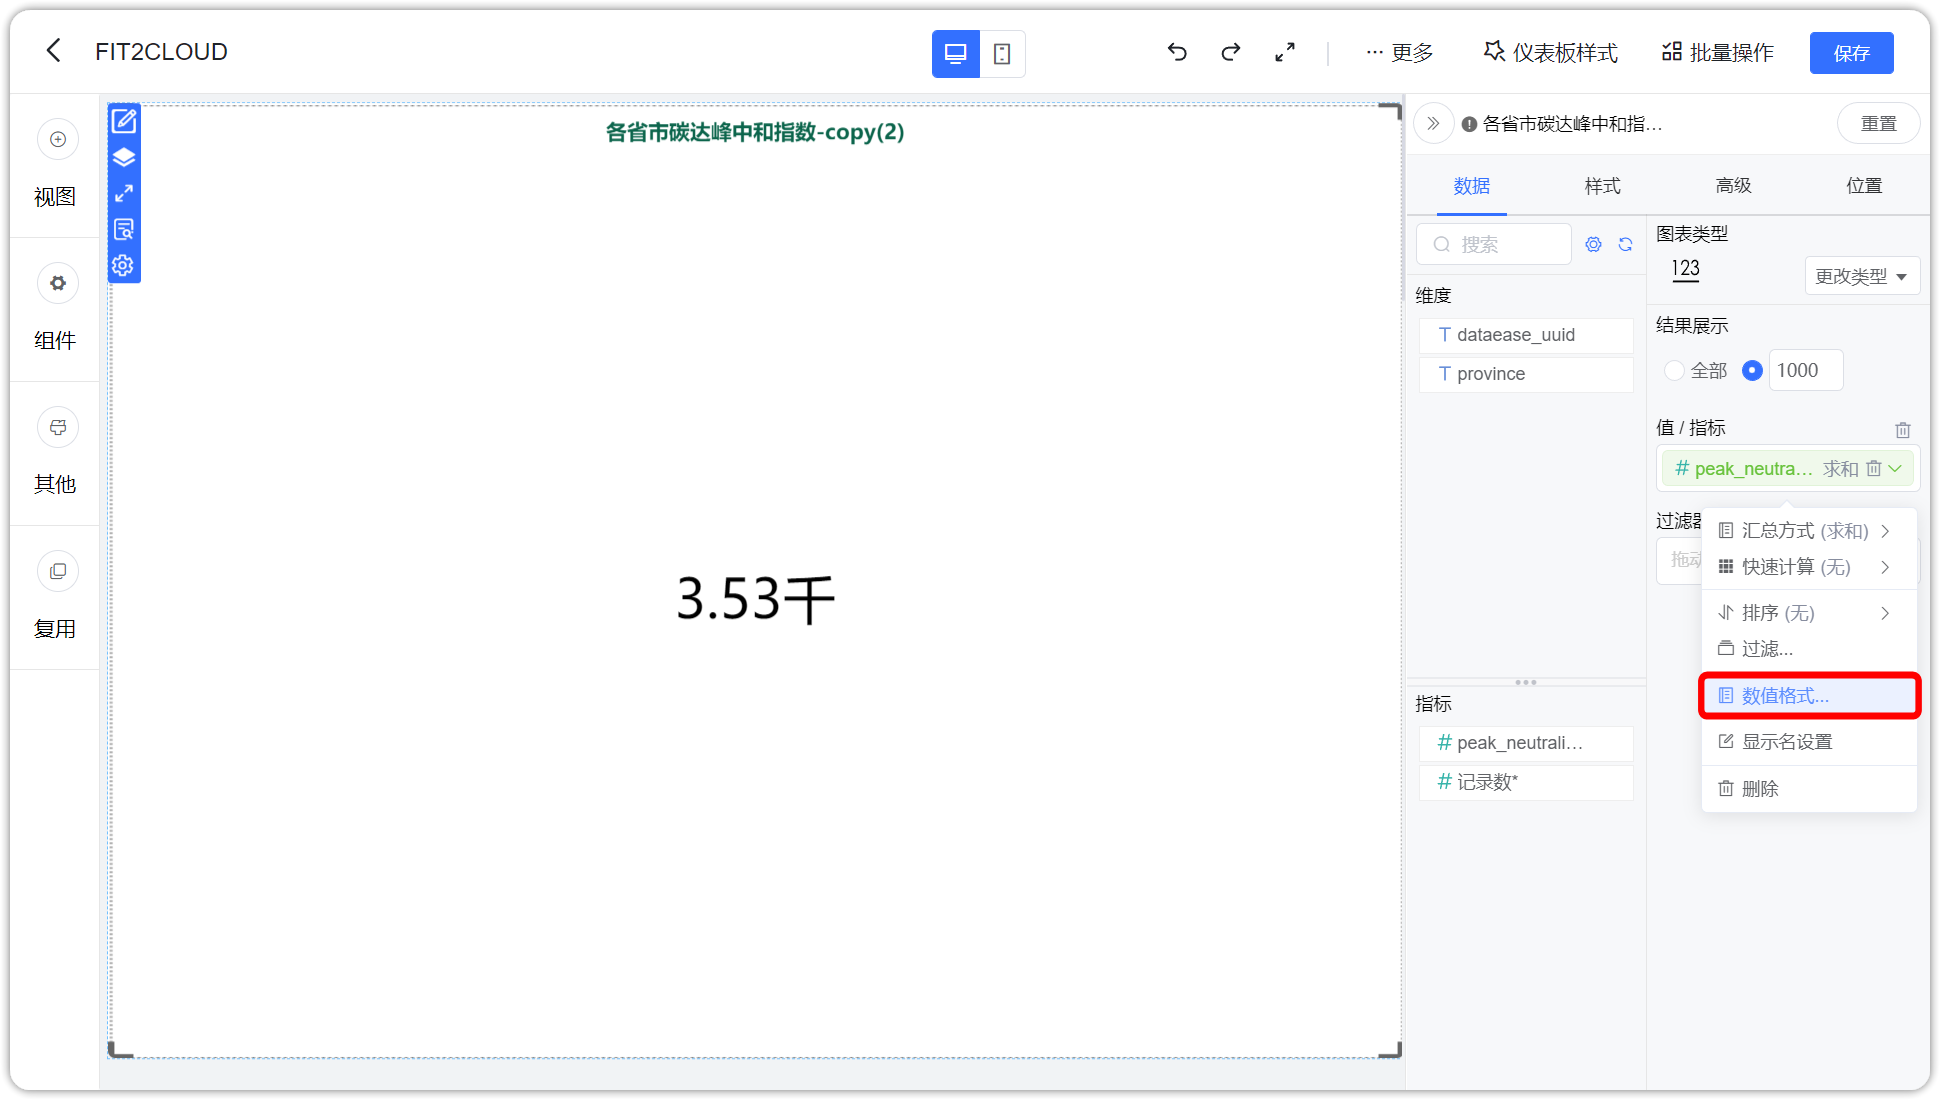Switch to desktop layout view

click(955, 54)
